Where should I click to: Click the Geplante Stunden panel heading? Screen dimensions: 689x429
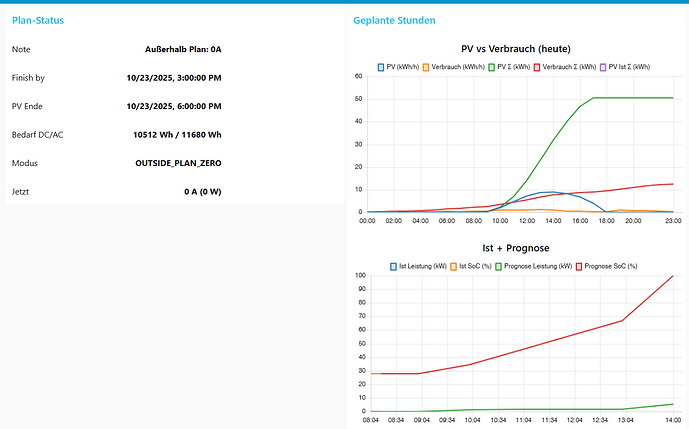point(394,20)
